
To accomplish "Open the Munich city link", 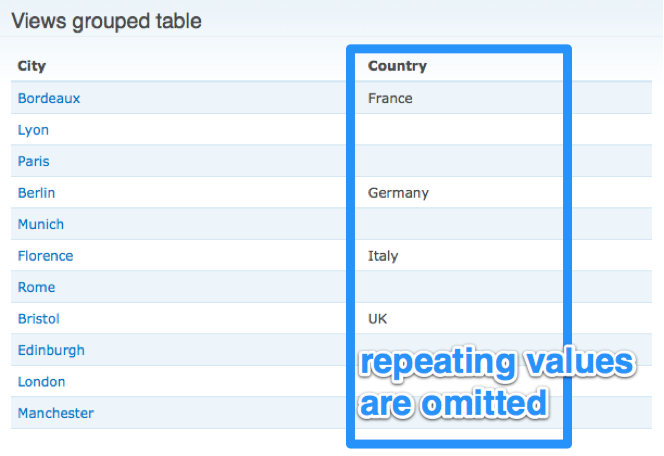I will pyautogui.click(x=41, y=224).
